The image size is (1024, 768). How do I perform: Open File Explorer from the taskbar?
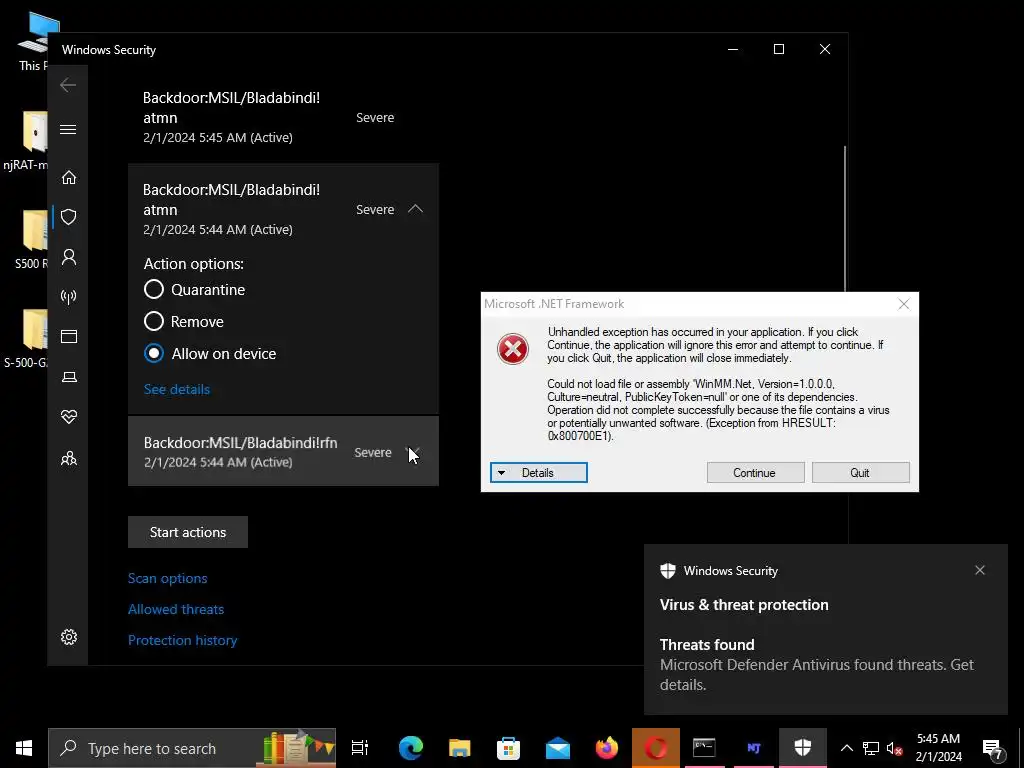click(x=460, y=748)
